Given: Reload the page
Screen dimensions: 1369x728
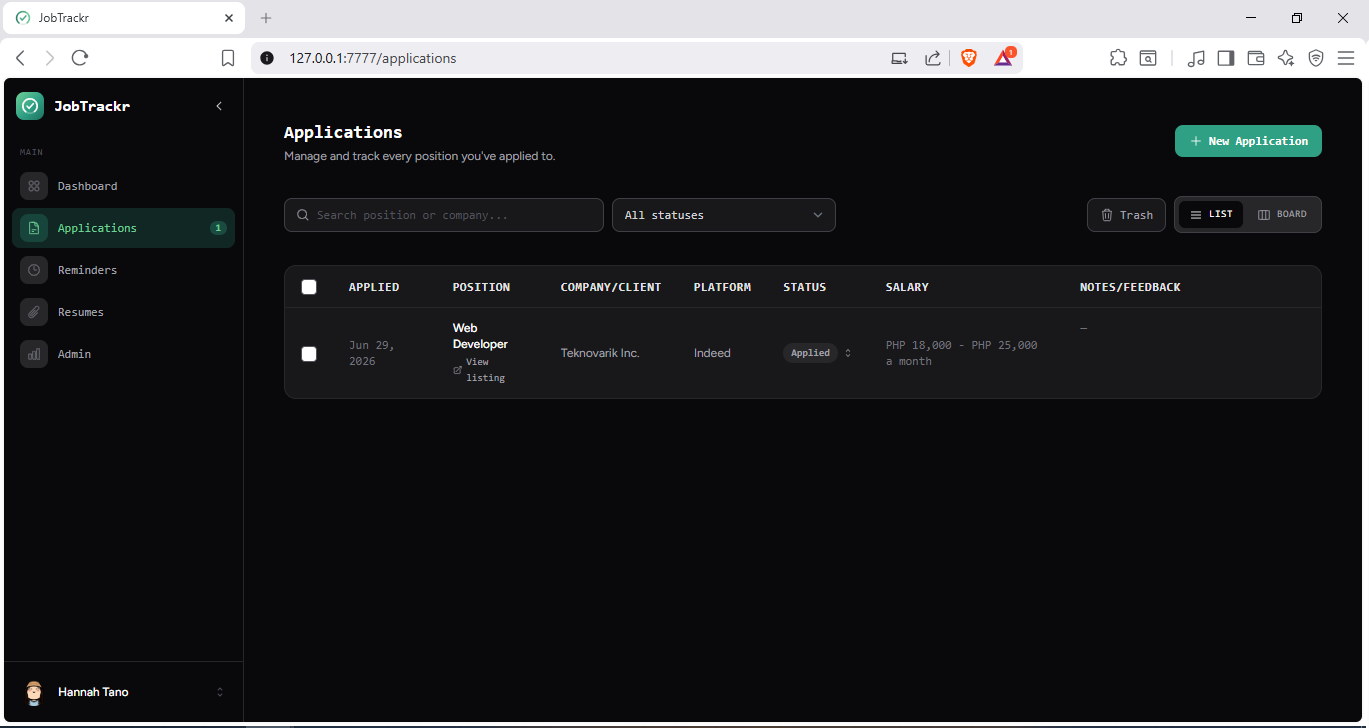Looking at the screenshot, I should point(80,58).
